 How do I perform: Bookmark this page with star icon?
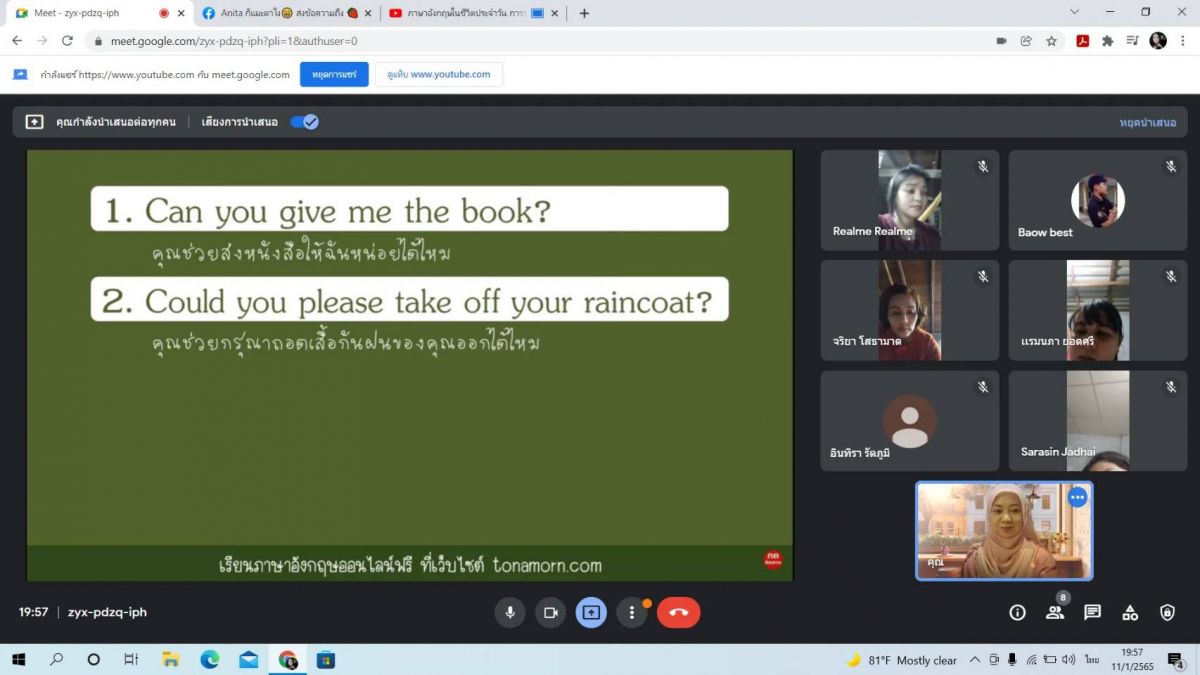click(x=1052, y=41)
